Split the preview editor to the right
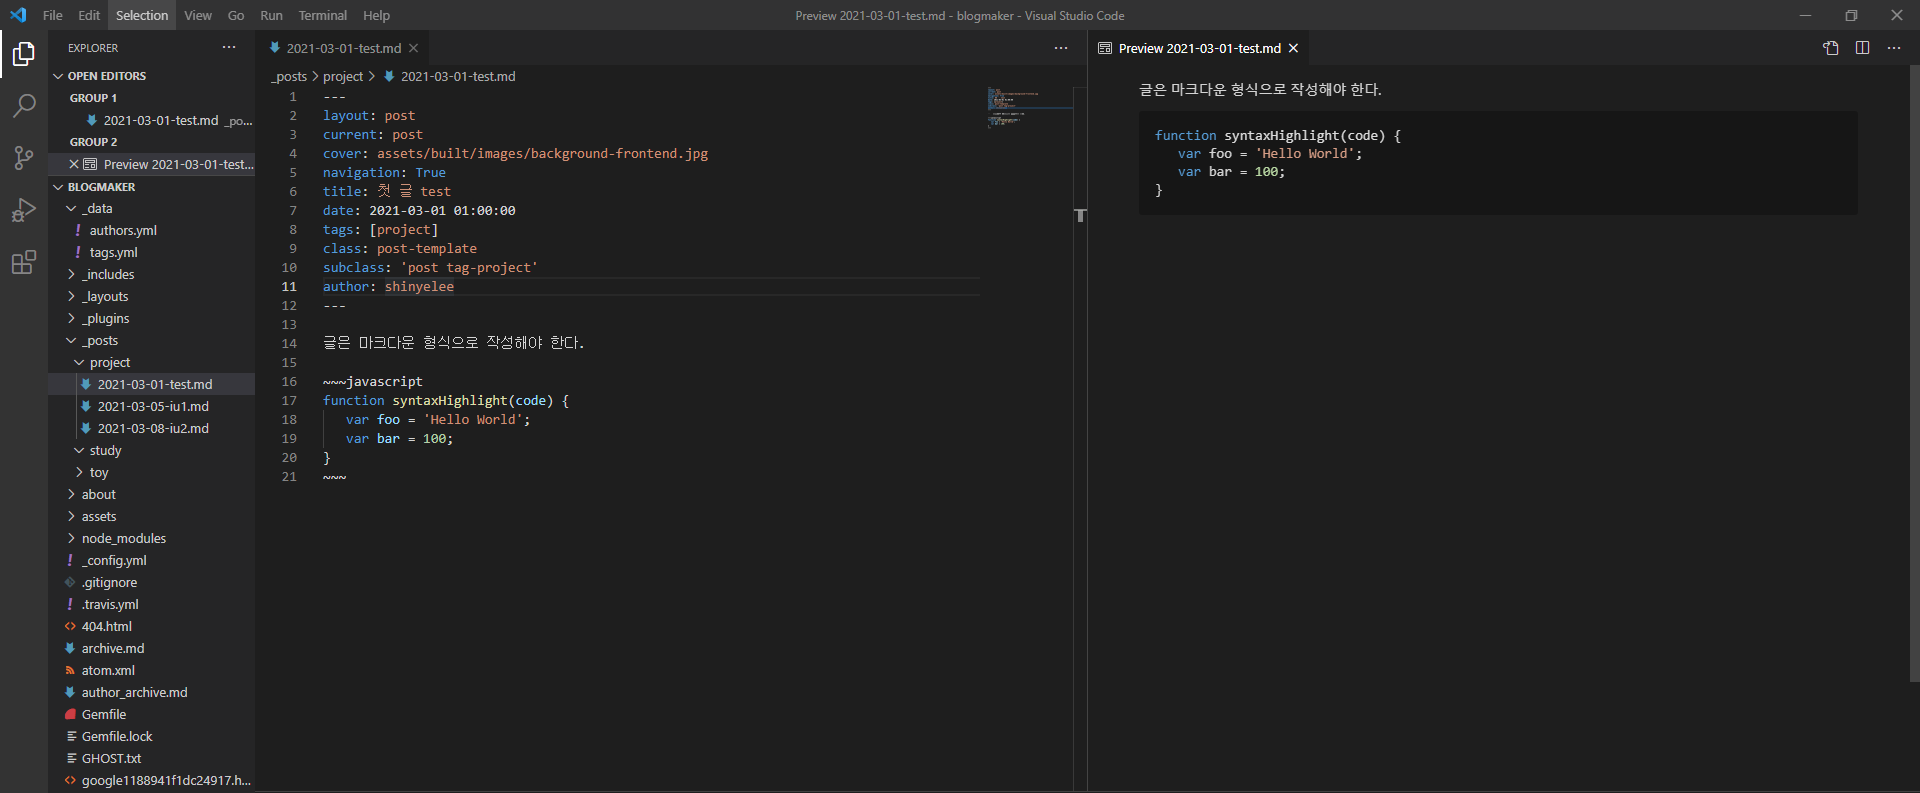Image resolution: width=1920 pixels, height=793 pixels. (x=1862, y=48)
